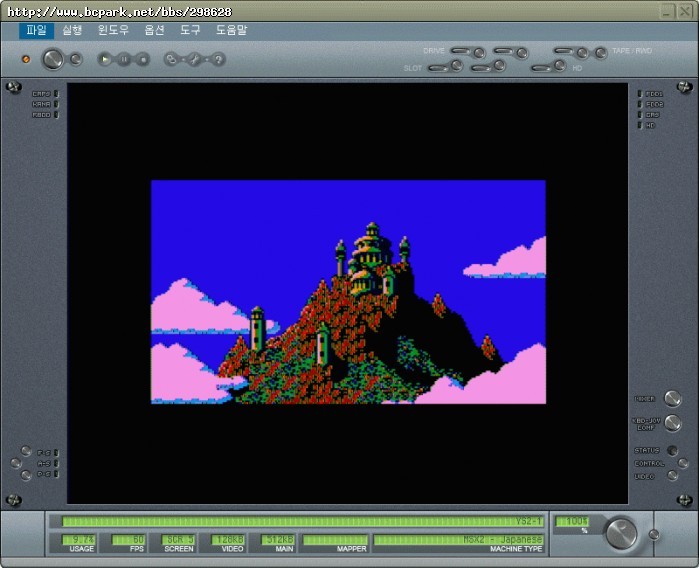Click the linked-circles icon left of wrench
The image size is (700, 568).
tap(171, 59)
